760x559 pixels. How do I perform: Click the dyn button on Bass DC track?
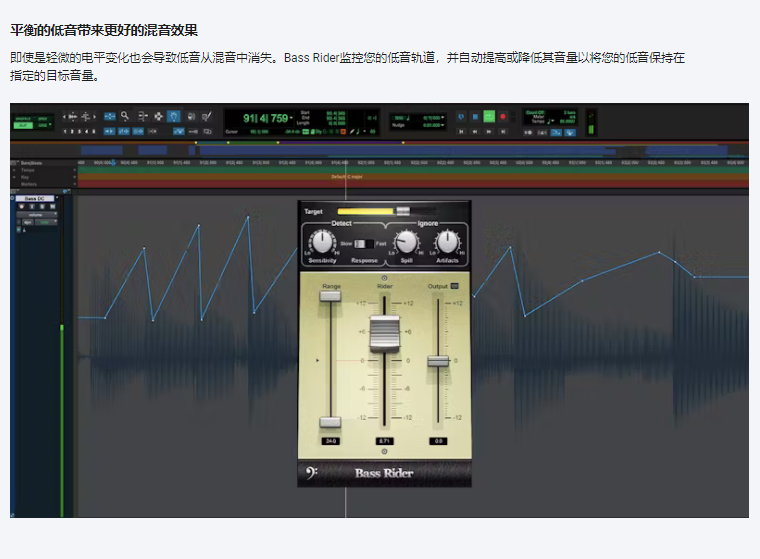tap(28, 223)
